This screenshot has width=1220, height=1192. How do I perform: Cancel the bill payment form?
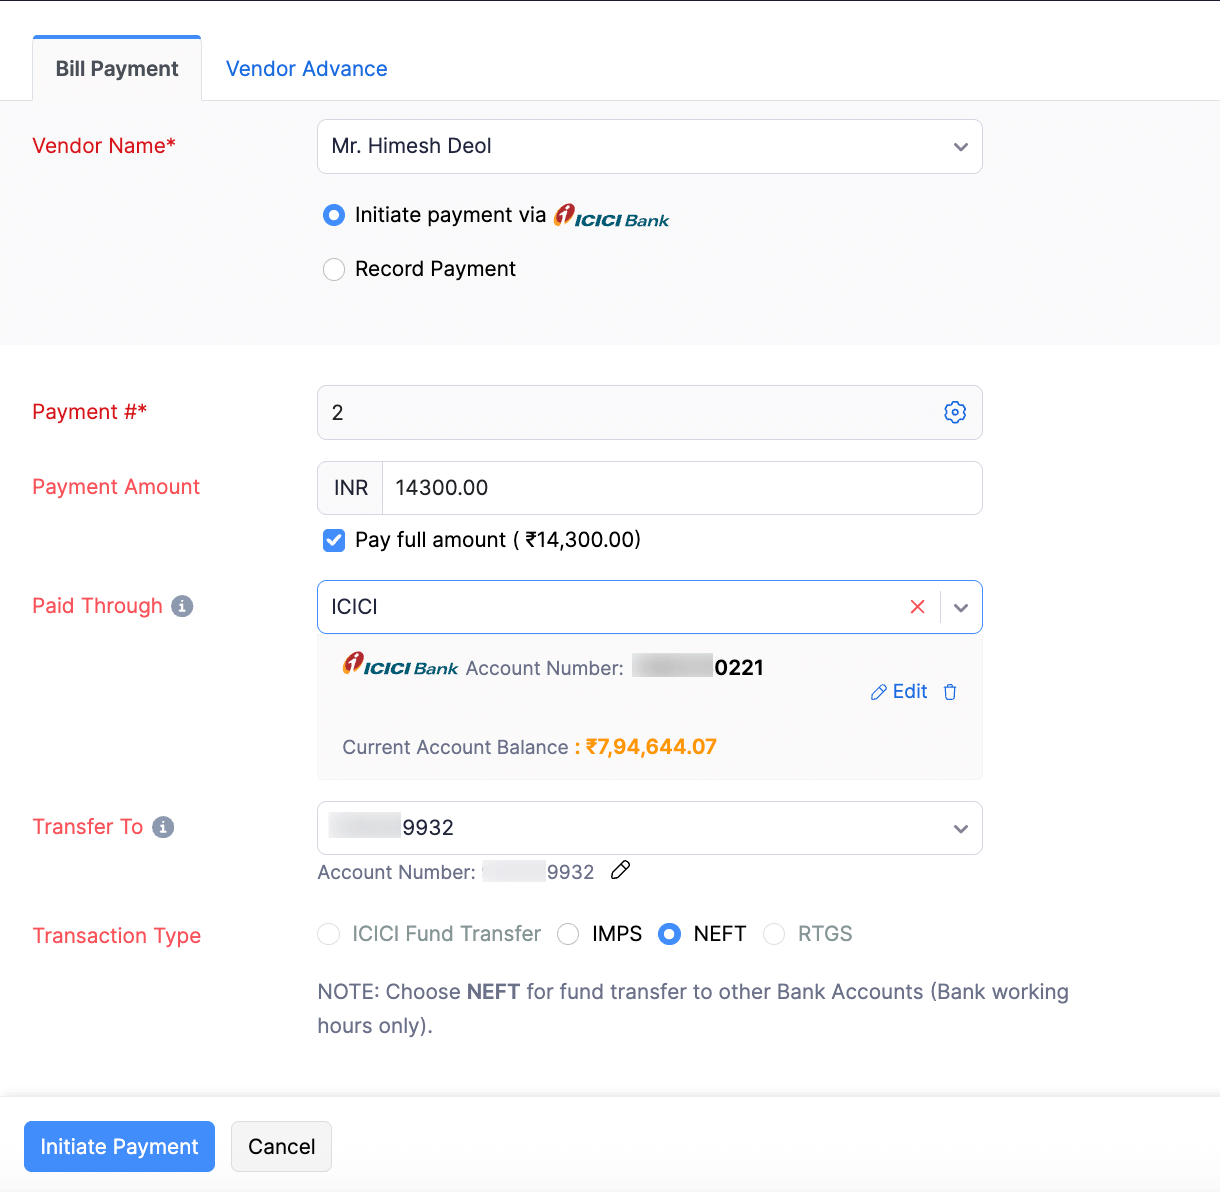(281, 1146)
